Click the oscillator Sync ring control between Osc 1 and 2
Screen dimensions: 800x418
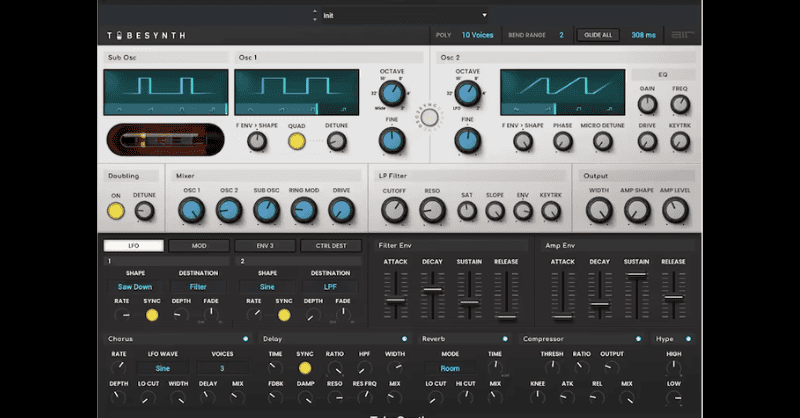(430, 118)
